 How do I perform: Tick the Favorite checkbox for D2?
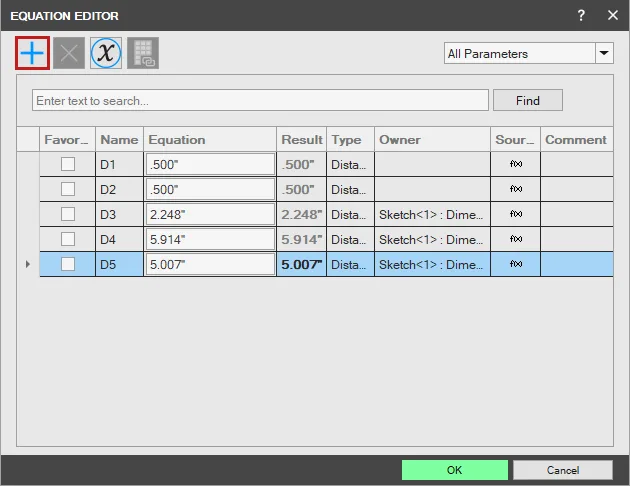[68, 189]
